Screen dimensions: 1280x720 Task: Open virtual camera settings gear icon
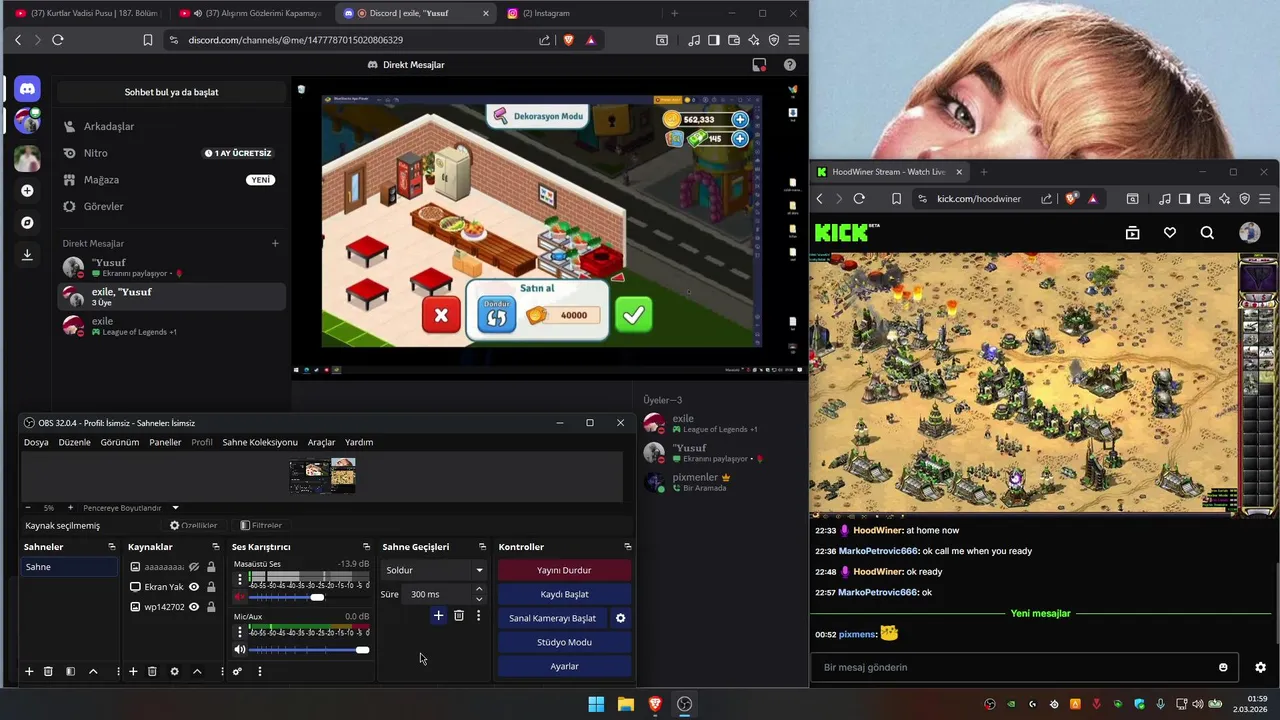(x=620, y=618)
